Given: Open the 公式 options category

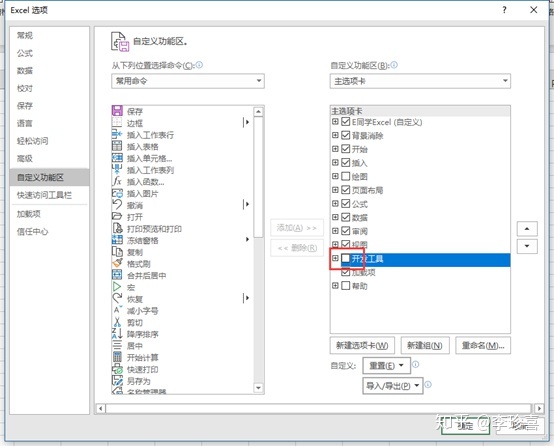Looking at the screenshot, I should coord(25,53).
